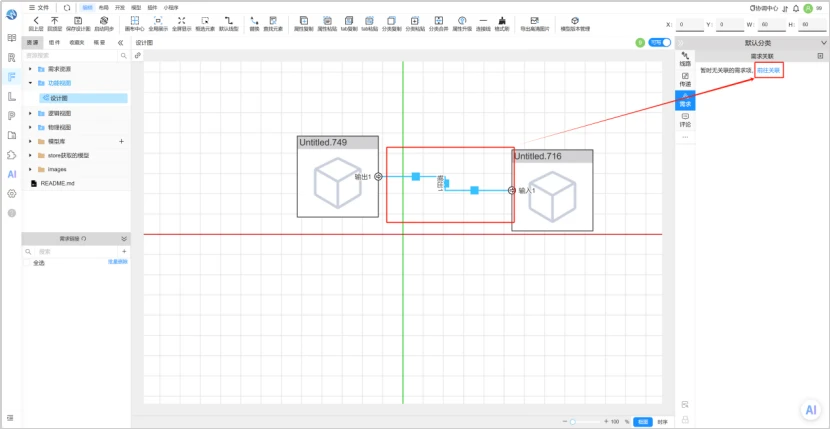830x429 pixels.
Task: Click the canvas center icon in toolbar
Action: click(134, 20)
